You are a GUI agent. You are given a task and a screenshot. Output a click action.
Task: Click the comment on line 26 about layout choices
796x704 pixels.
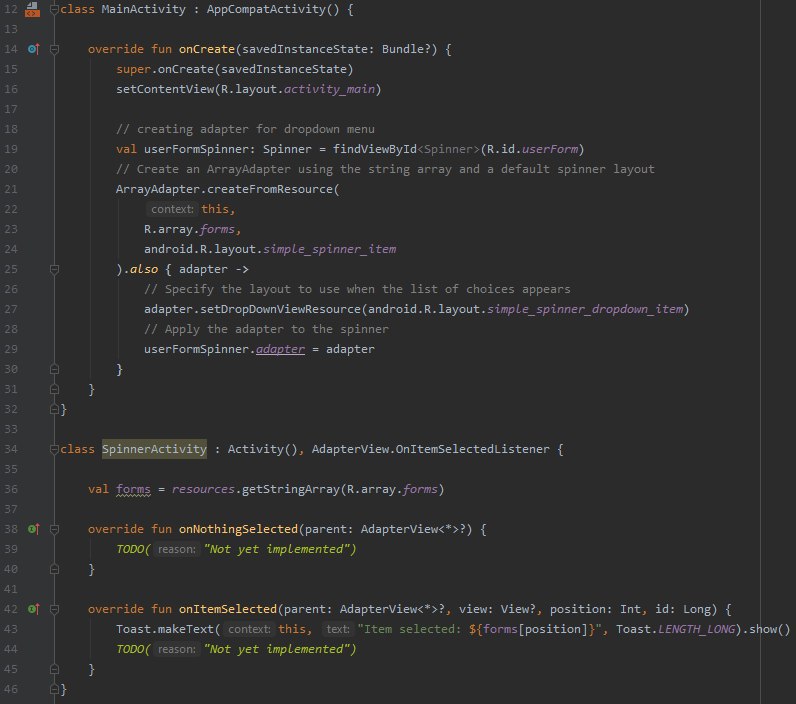click(357, 289)
